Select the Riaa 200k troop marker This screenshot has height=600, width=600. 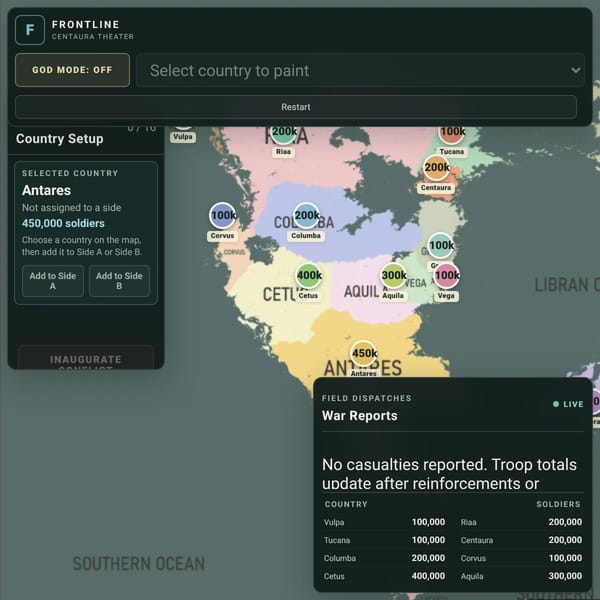tap(284, 132)
